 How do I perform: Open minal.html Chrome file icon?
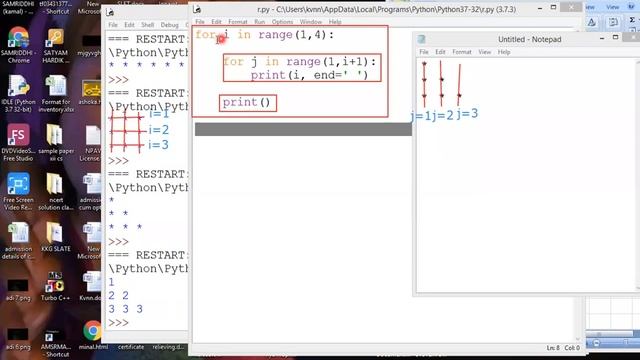click(x=93, y=335)
